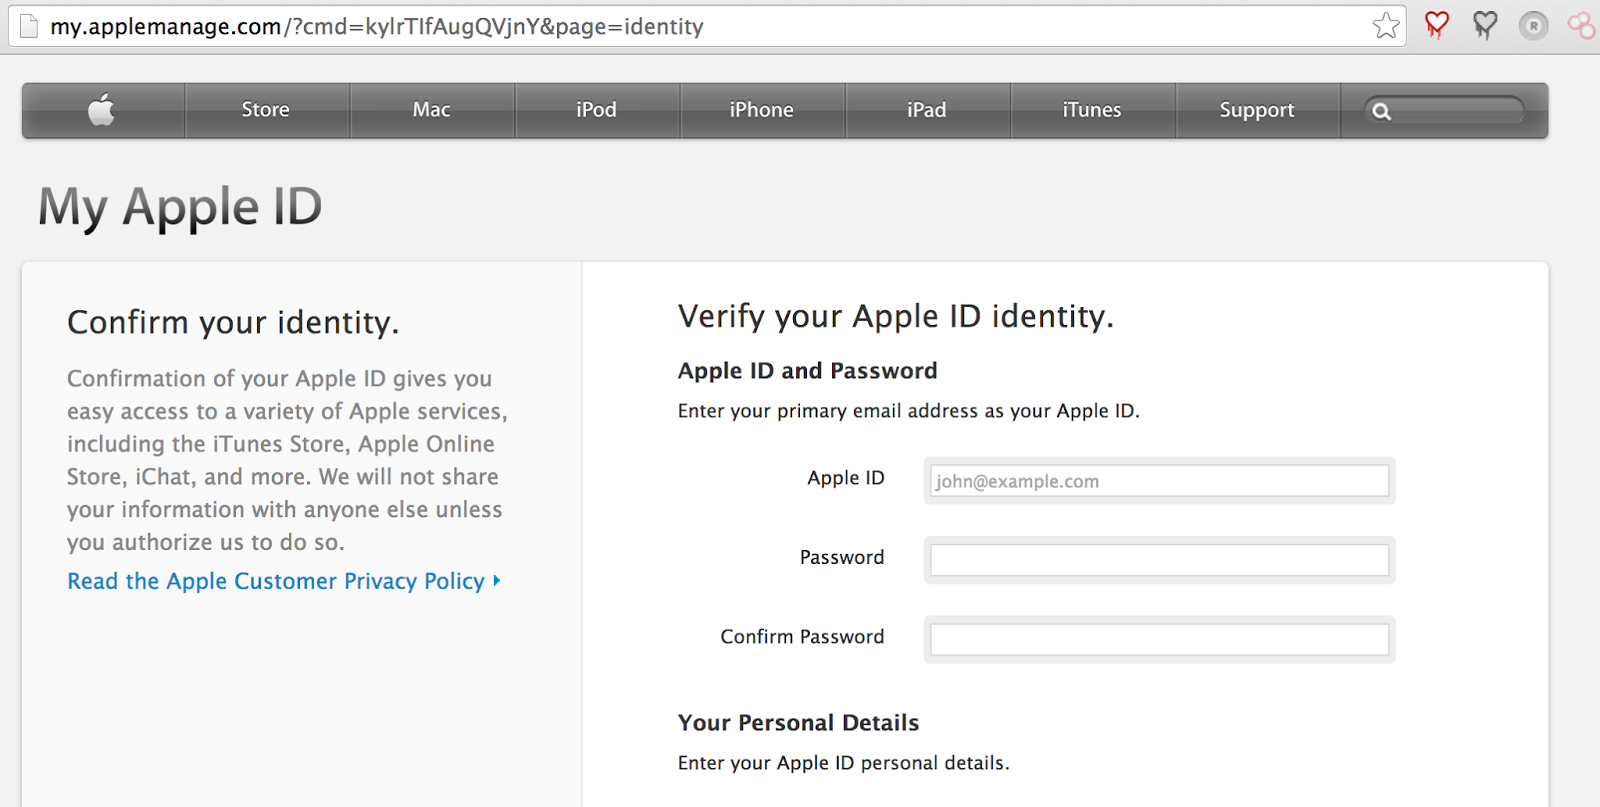Focus the Confirm Password field

1159,639
